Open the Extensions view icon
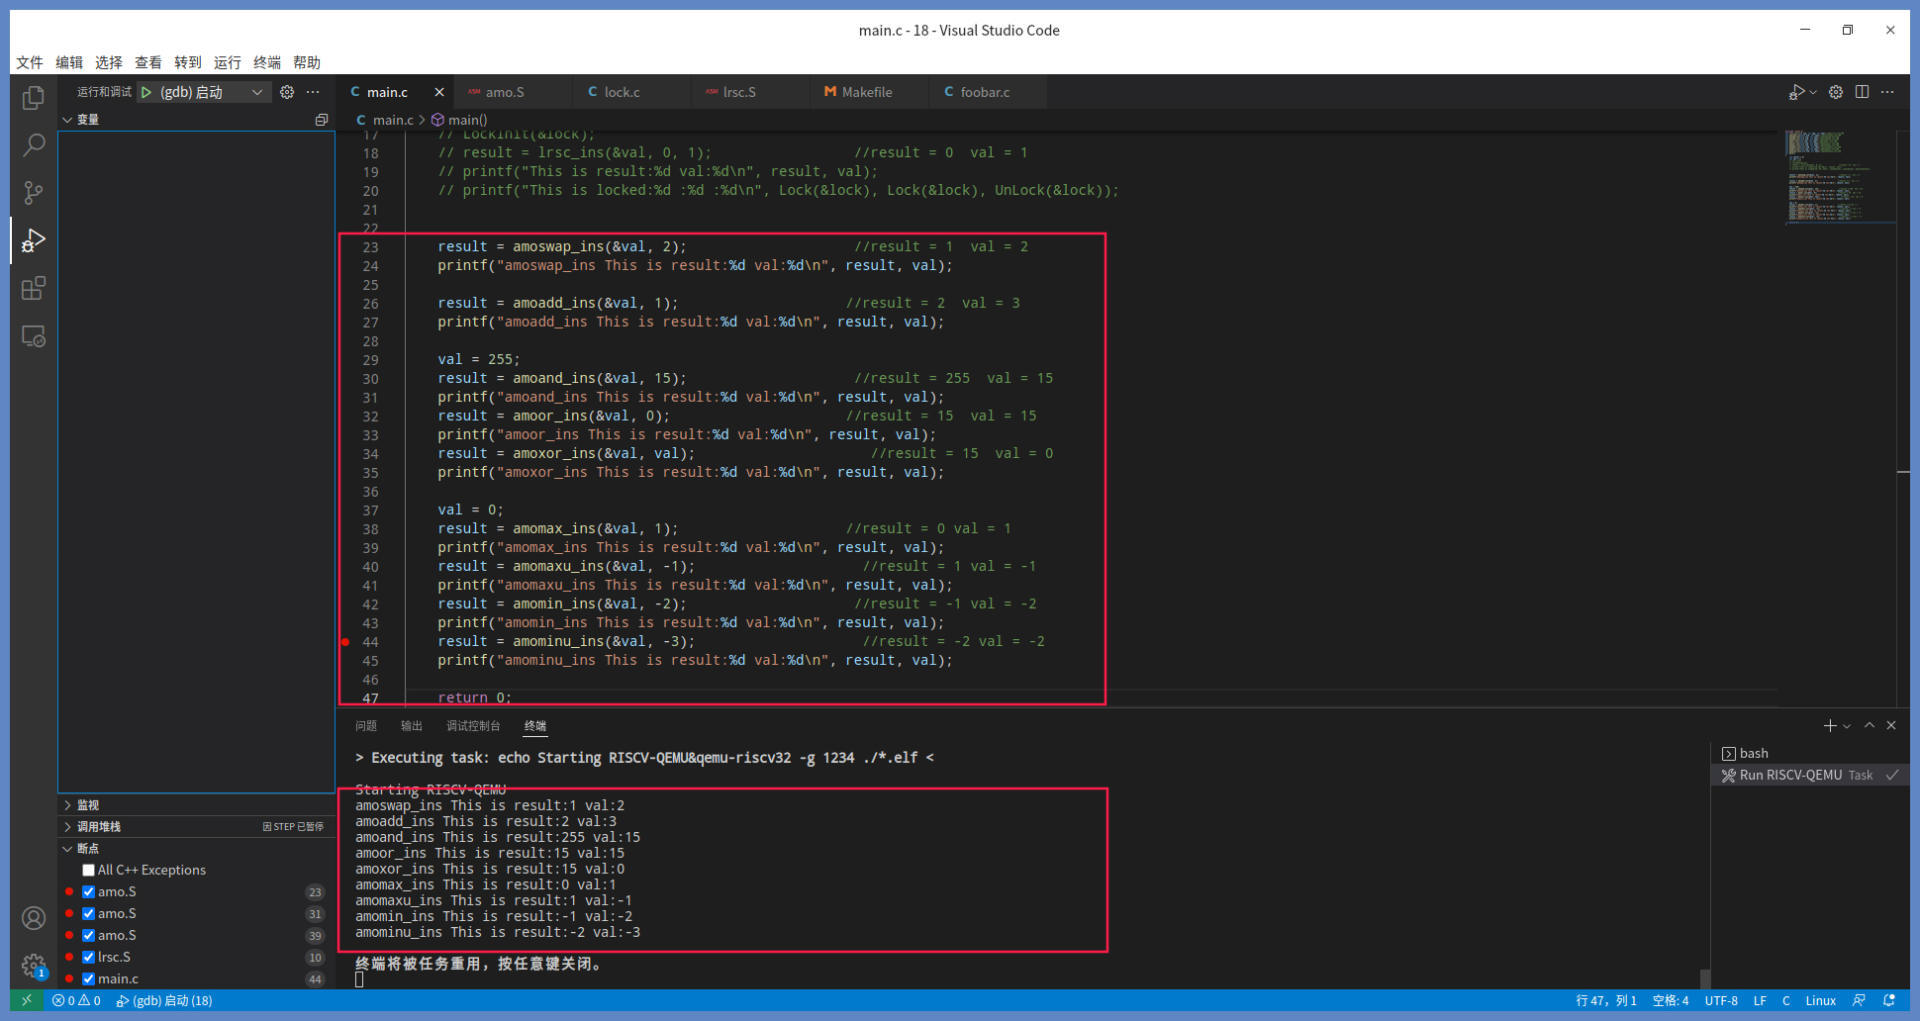 pos(33,289)
